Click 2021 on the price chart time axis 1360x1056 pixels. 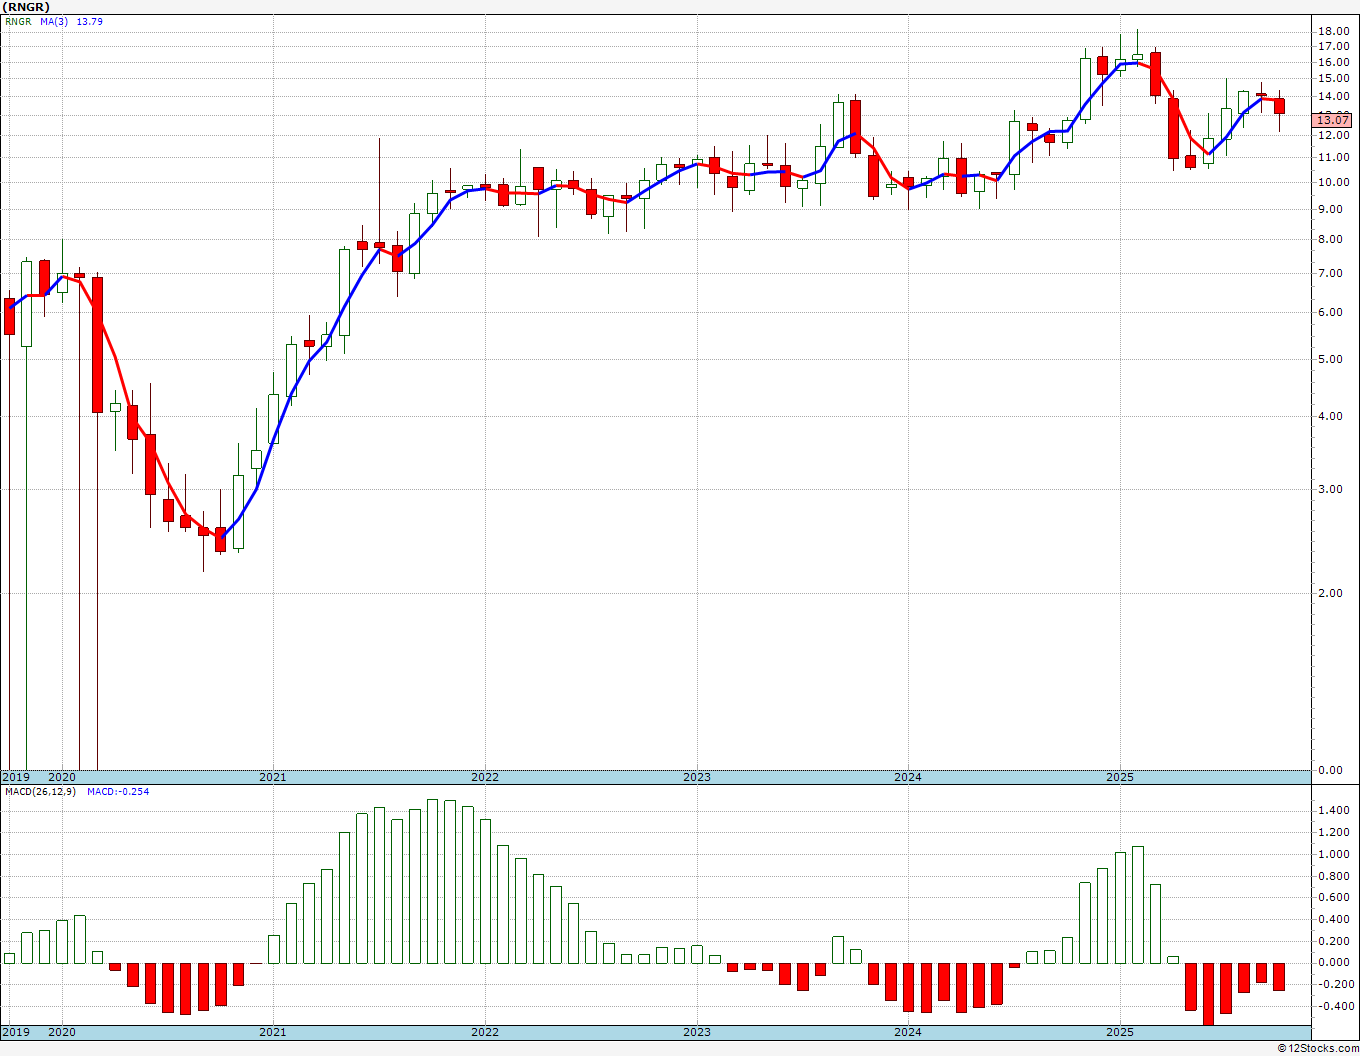coord(273,777)
